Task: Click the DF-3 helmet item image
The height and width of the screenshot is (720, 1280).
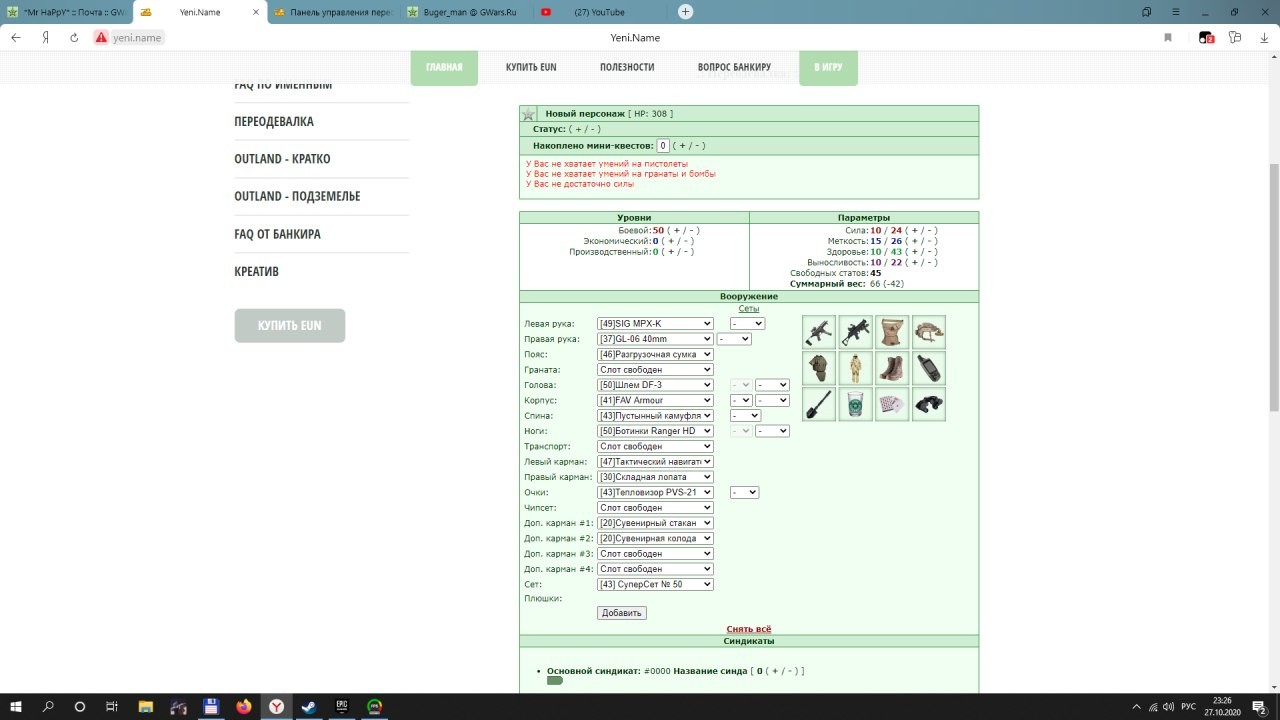Action: tap(929, 332)
